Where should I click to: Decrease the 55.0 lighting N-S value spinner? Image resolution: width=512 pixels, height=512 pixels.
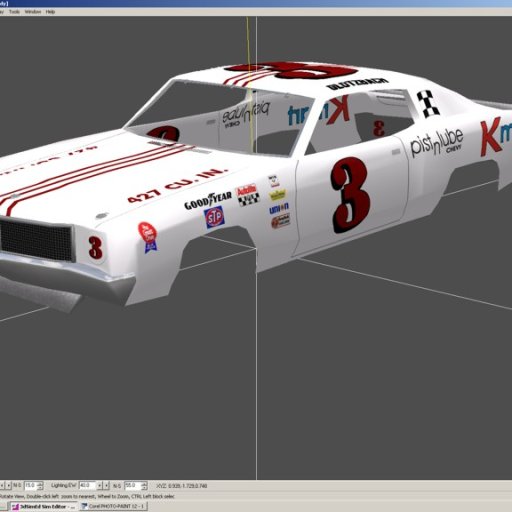144,488
